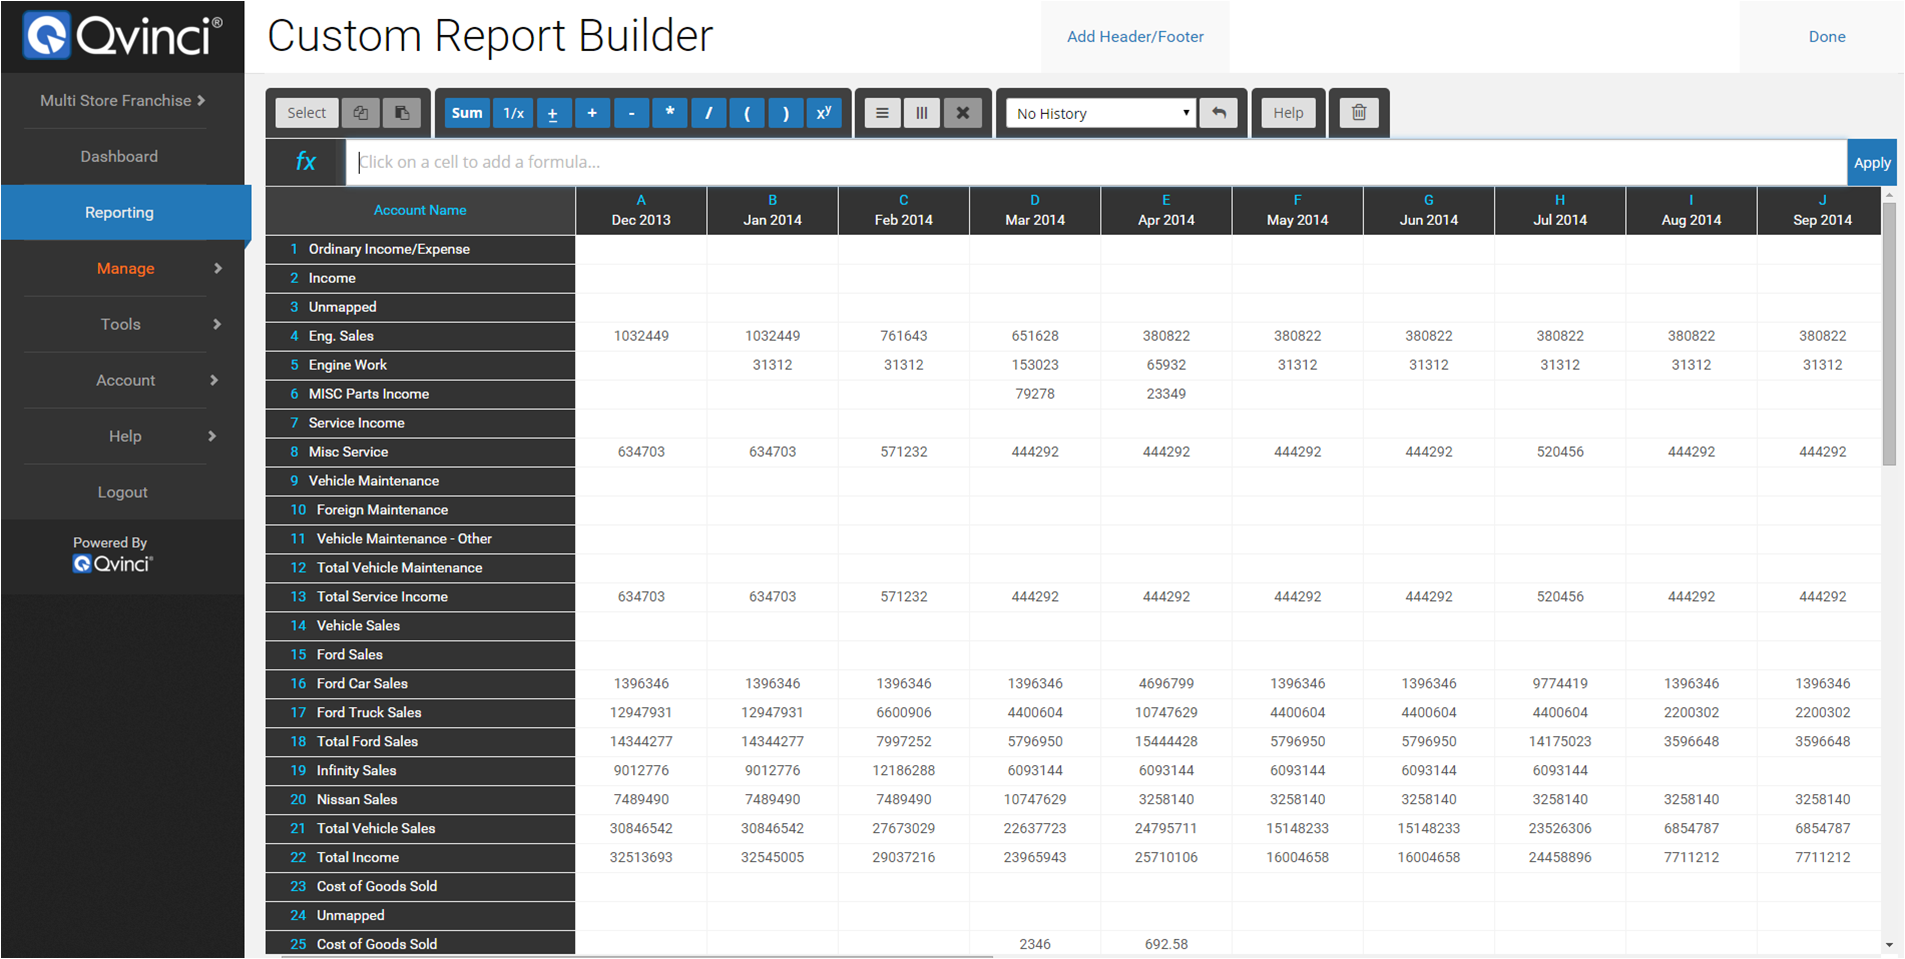Expand the Multi Store Franchise selector
The image size is (1905, 959).
pyautogui.click(x=122, y=100)
